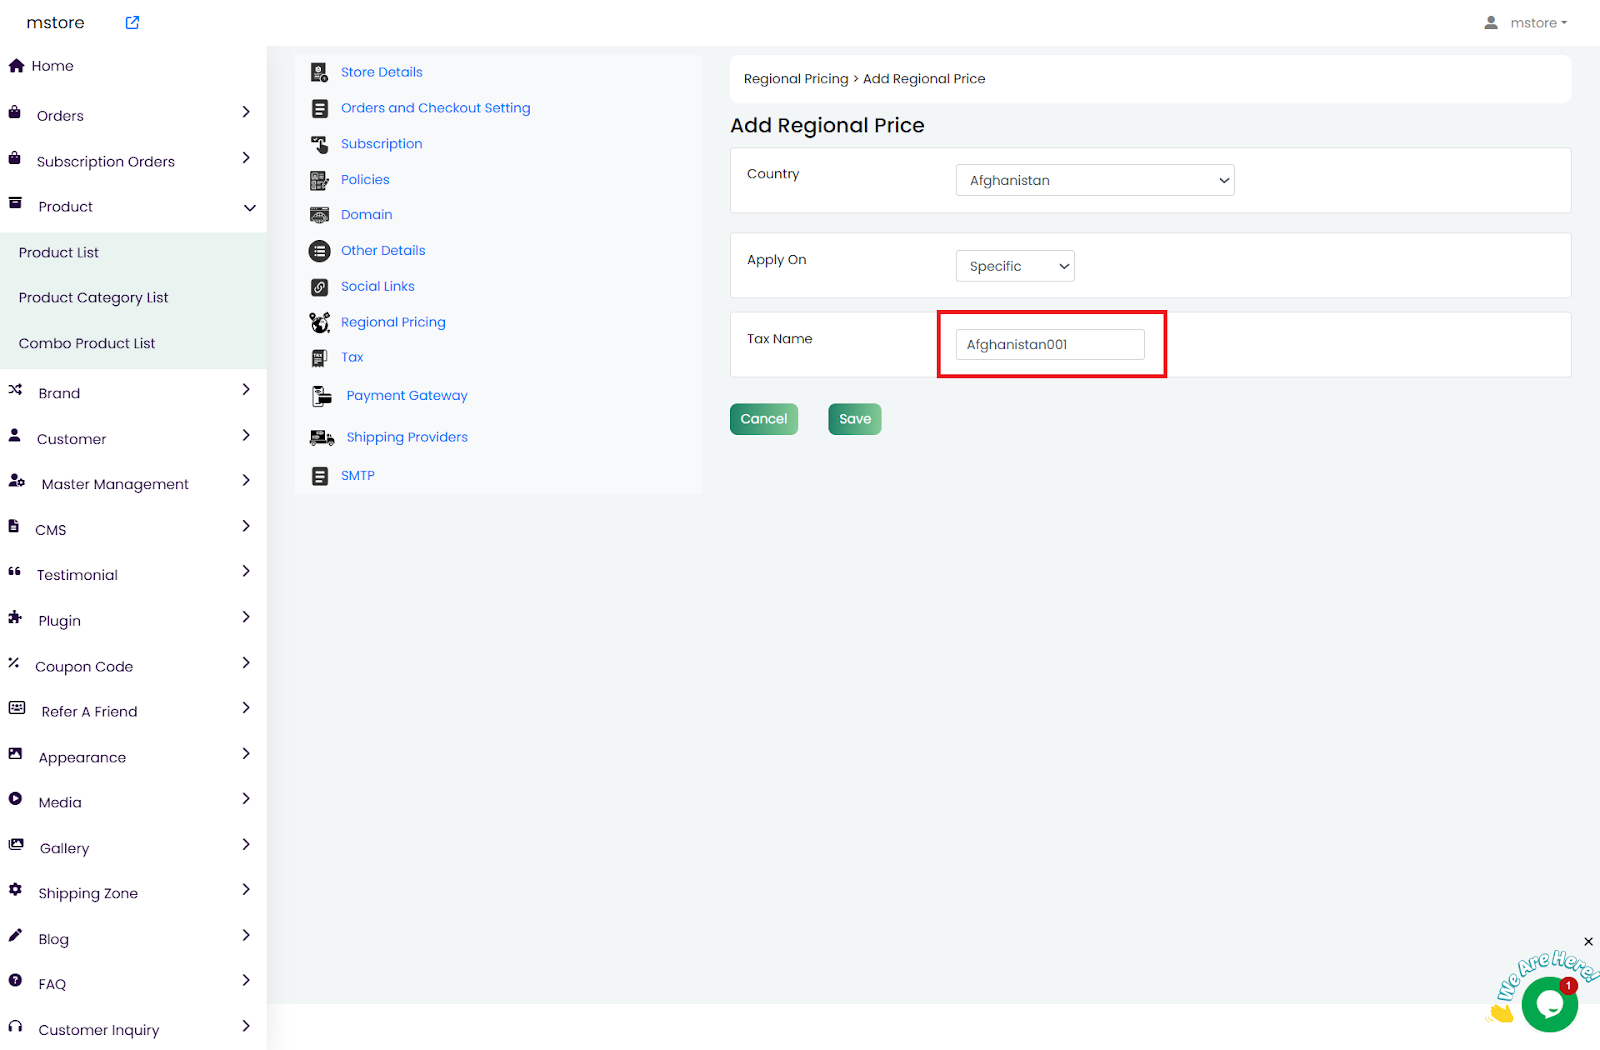Open the mstore user account dropdown

tap(1526, 23)
